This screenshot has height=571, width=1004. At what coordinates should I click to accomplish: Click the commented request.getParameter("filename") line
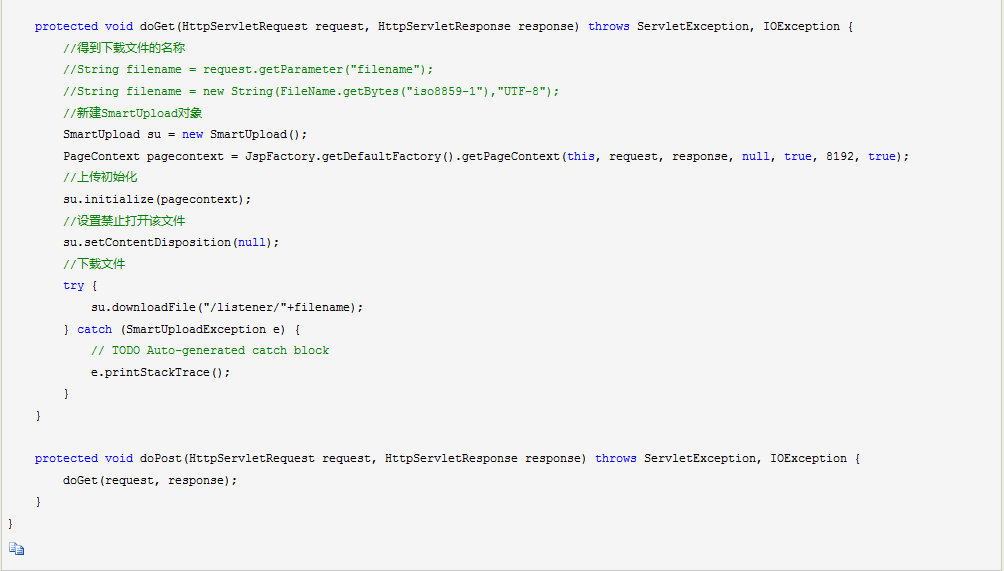pos(248,69)
